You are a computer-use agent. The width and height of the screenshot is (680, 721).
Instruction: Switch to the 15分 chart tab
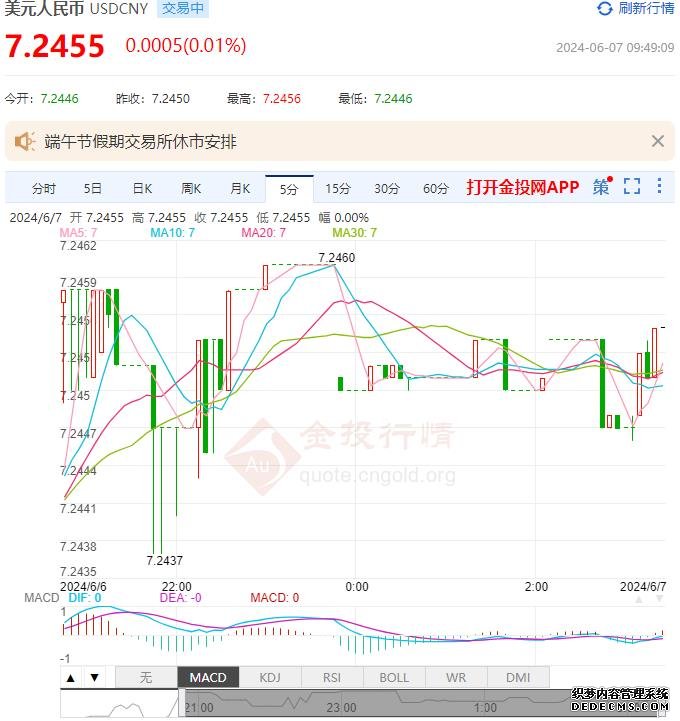[338, 189]
